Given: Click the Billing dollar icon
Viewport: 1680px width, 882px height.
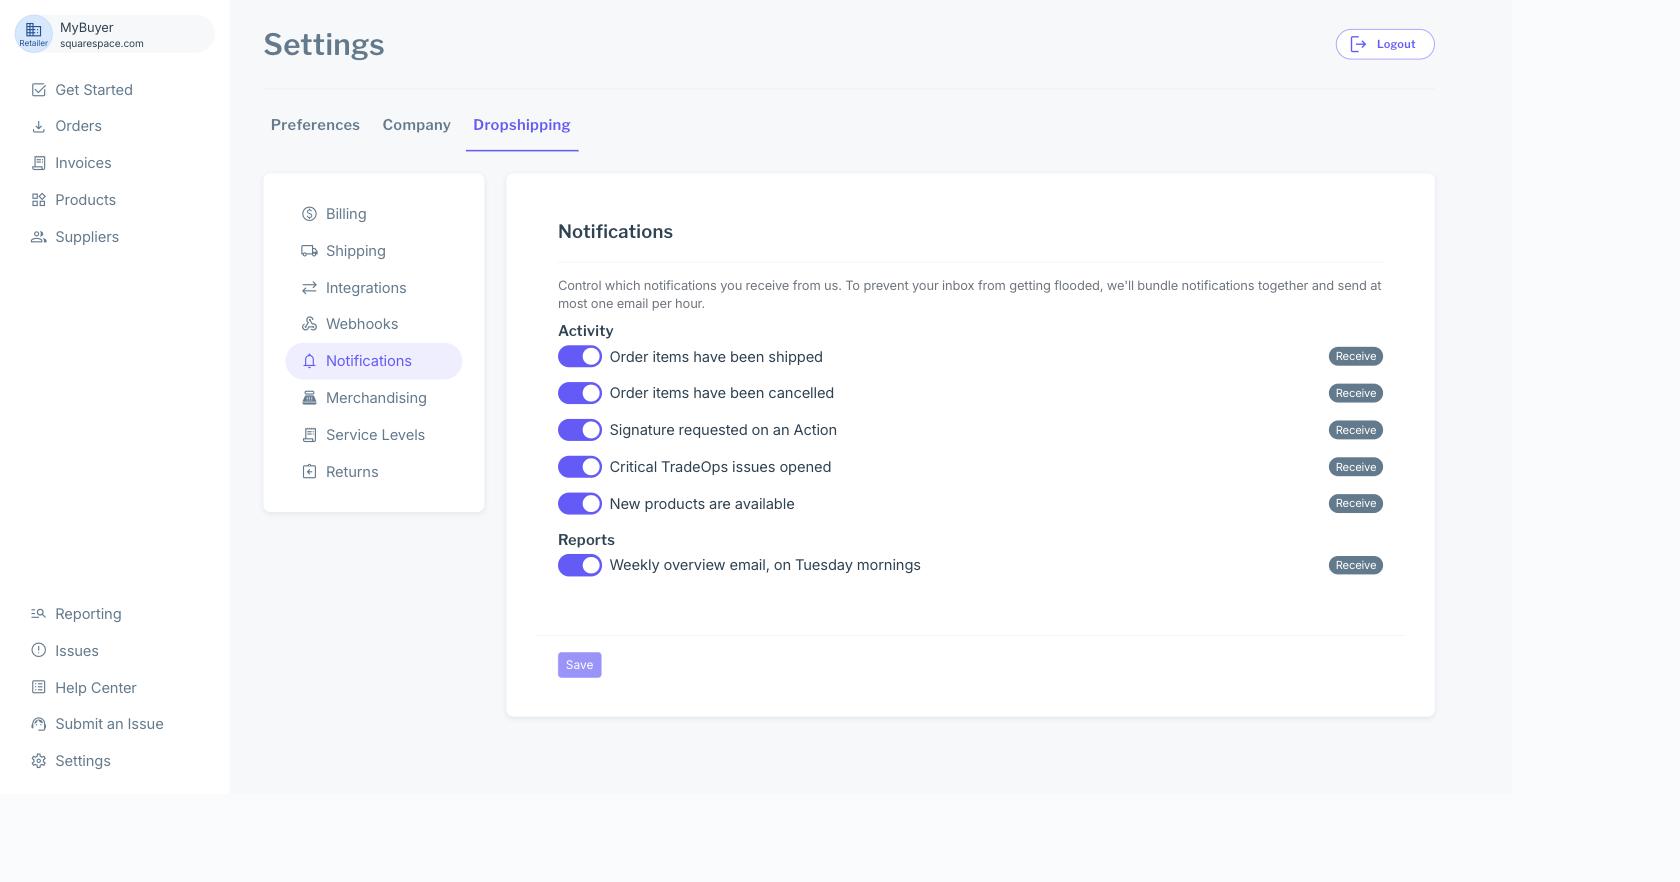Looking at the screenshot, I should tap(309, 214).
